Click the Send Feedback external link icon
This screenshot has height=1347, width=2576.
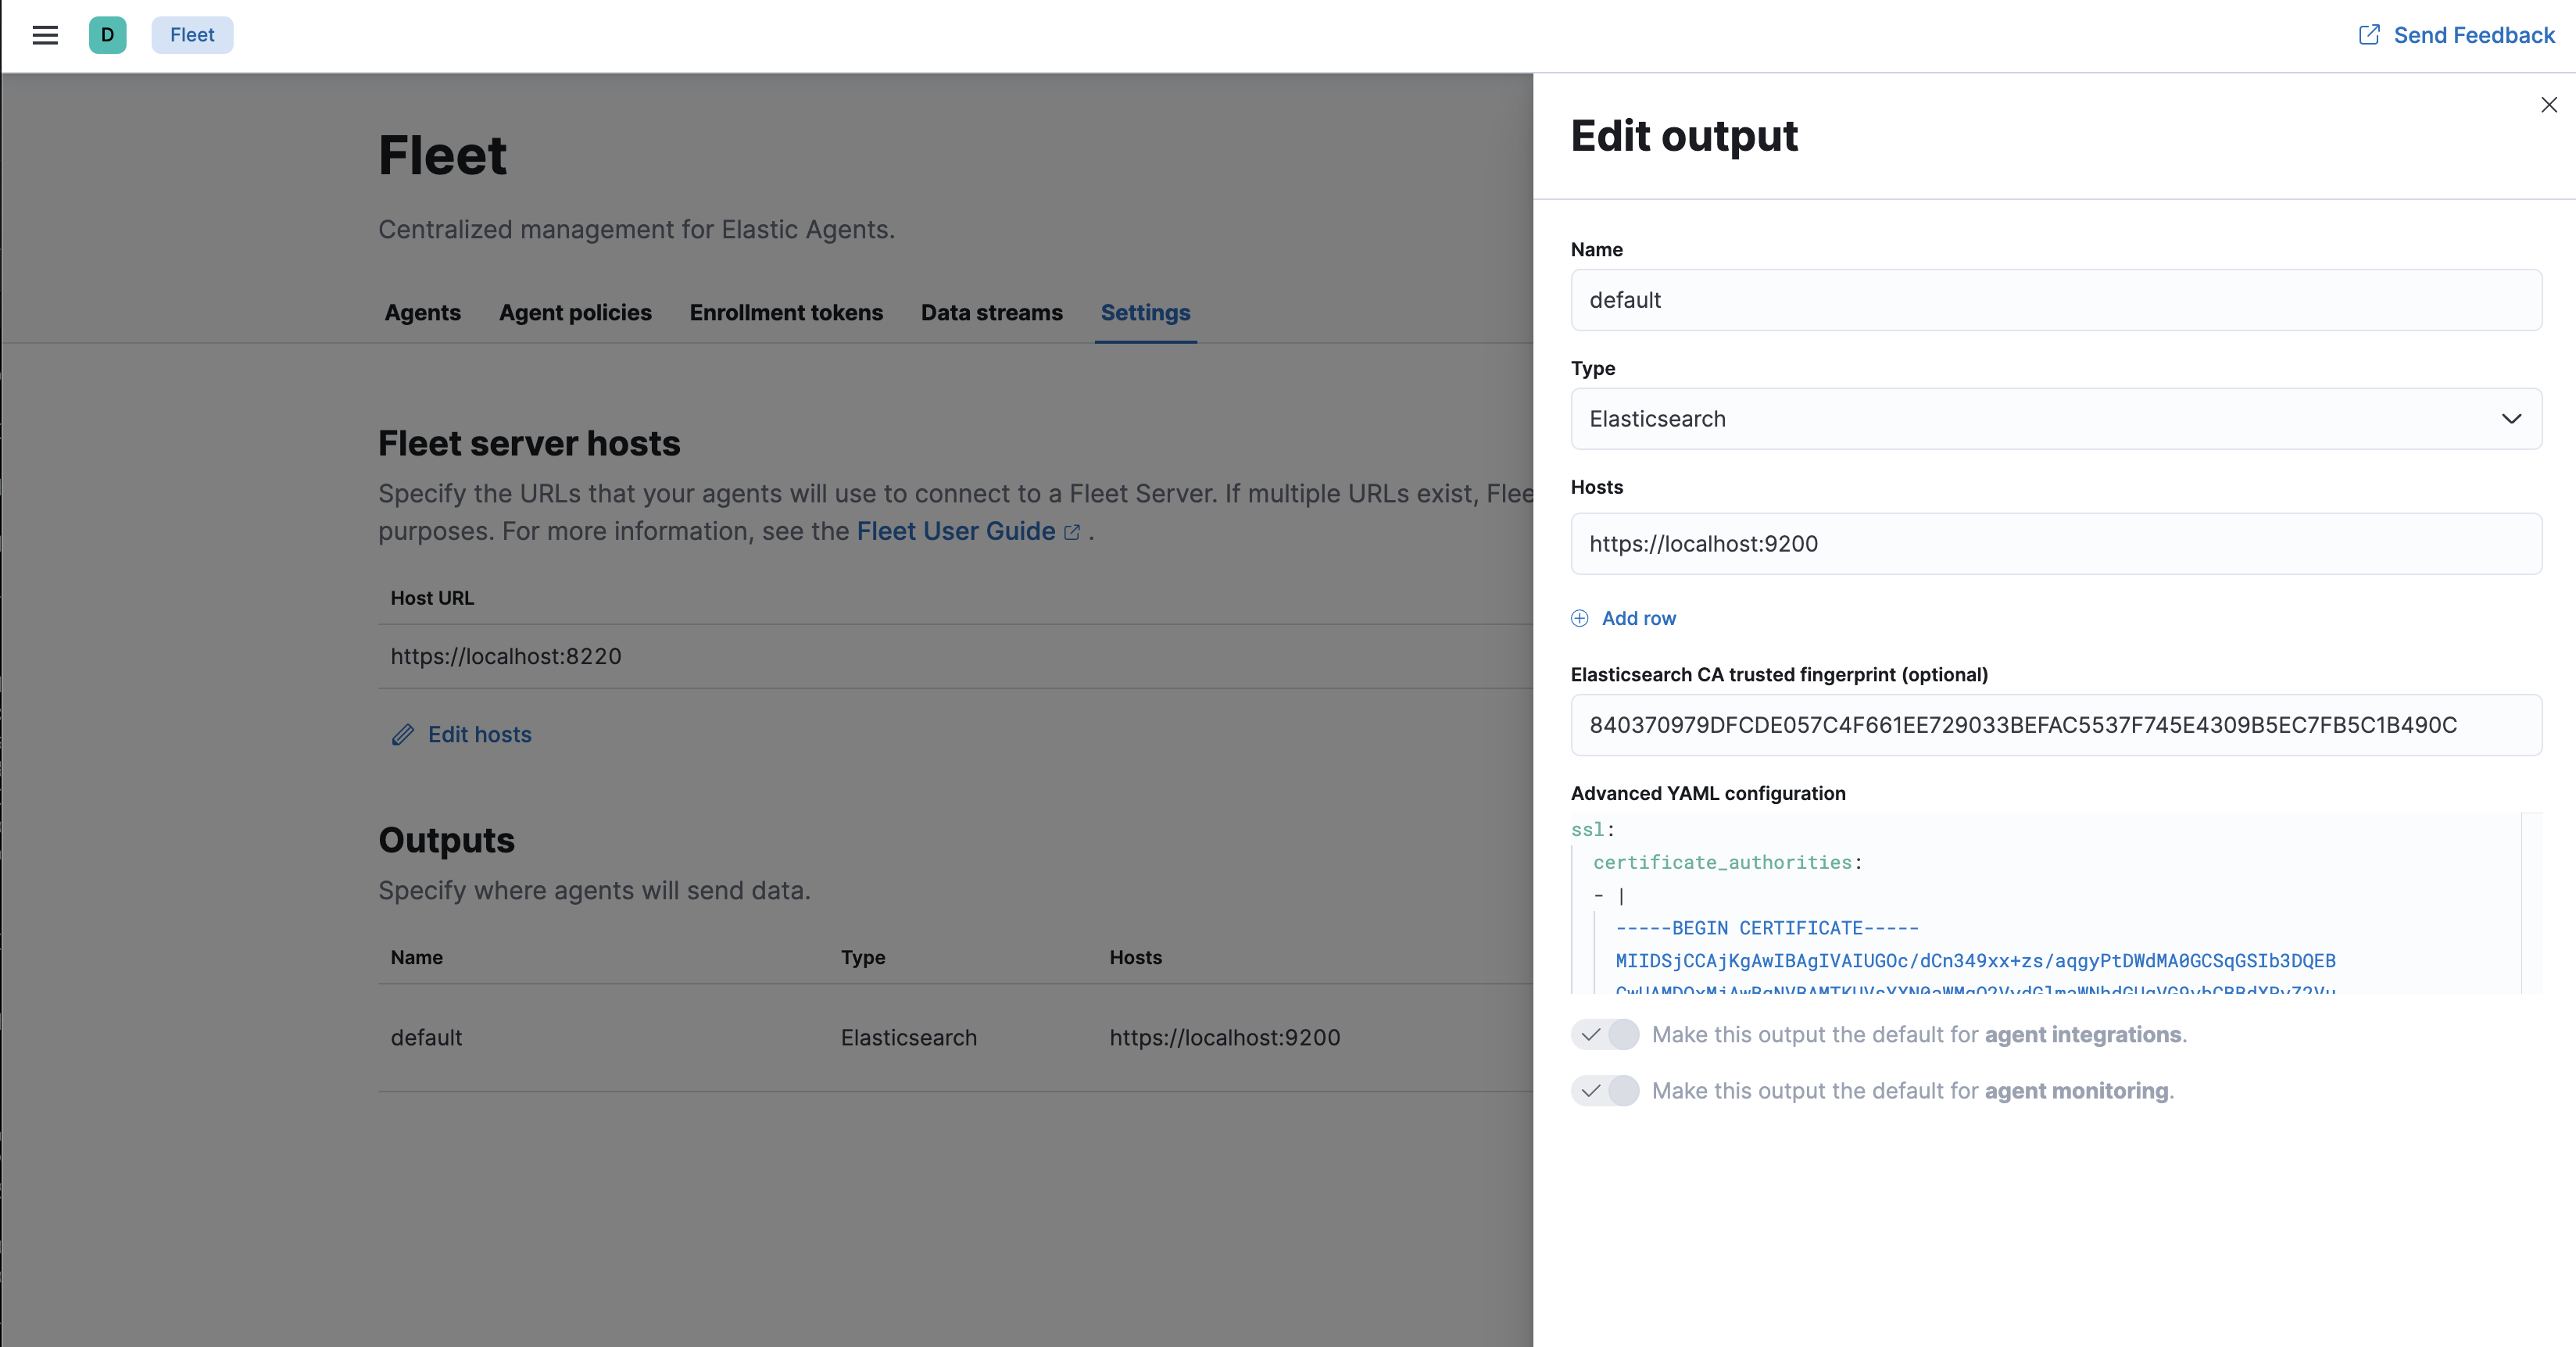[2369, 35]
